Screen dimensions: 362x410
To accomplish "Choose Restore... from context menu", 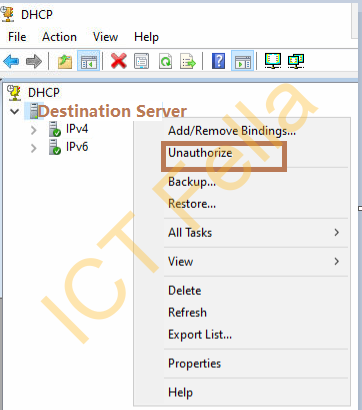I will [242, 204].
